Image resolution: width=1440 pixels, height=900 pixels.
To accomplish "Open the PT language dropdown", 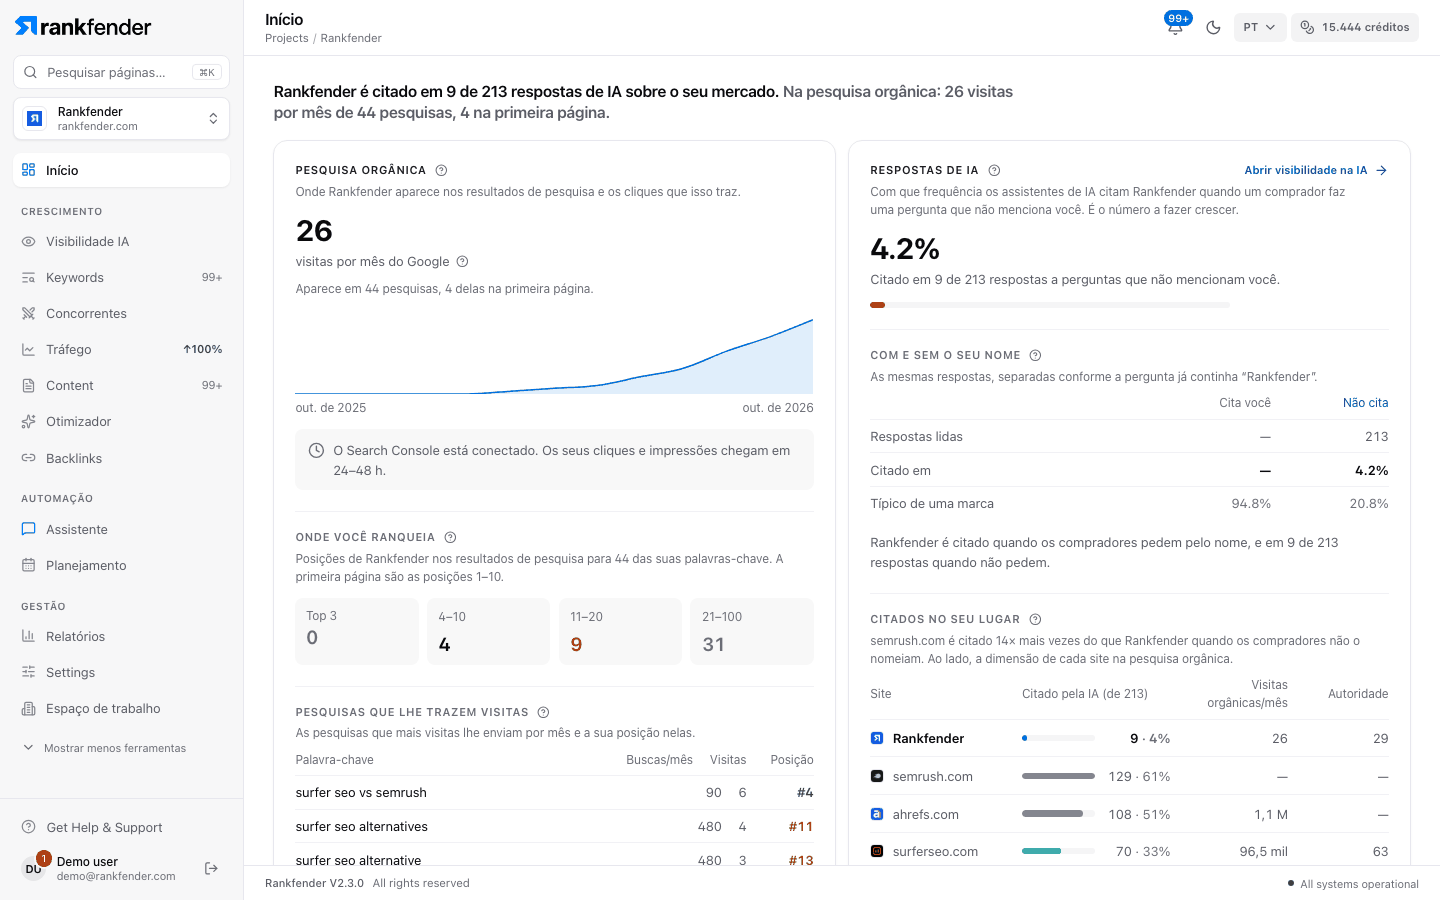I will 1259,27.
